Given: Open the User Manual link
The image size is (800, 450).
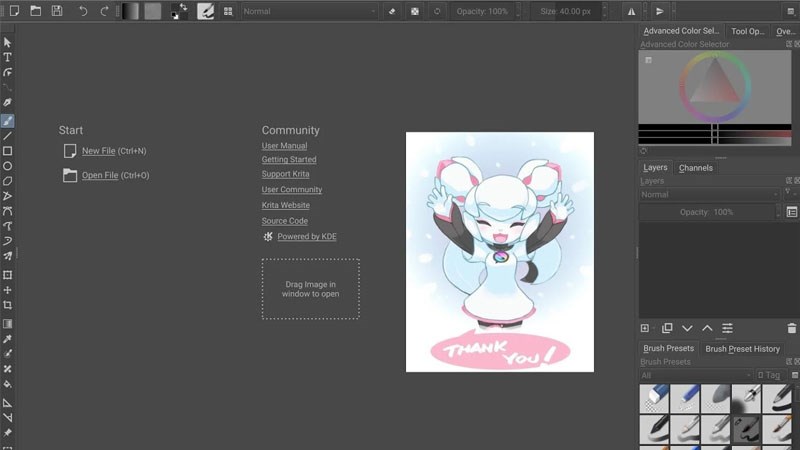Looking at the screenshot, I should pyautogui.click(x=284, y=146).
